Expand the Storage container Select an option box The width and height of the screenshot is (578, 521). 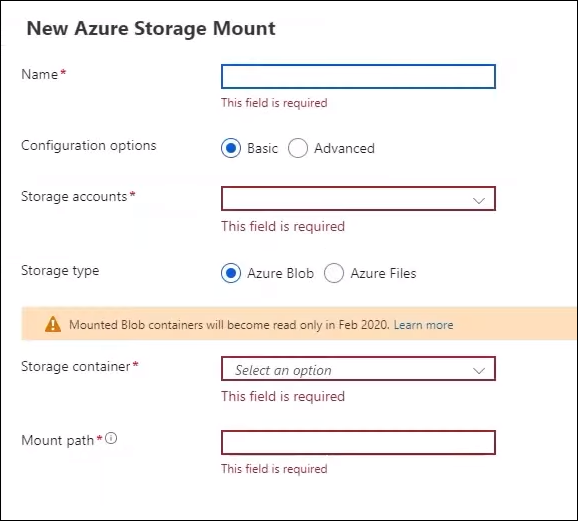coord(358,369)
